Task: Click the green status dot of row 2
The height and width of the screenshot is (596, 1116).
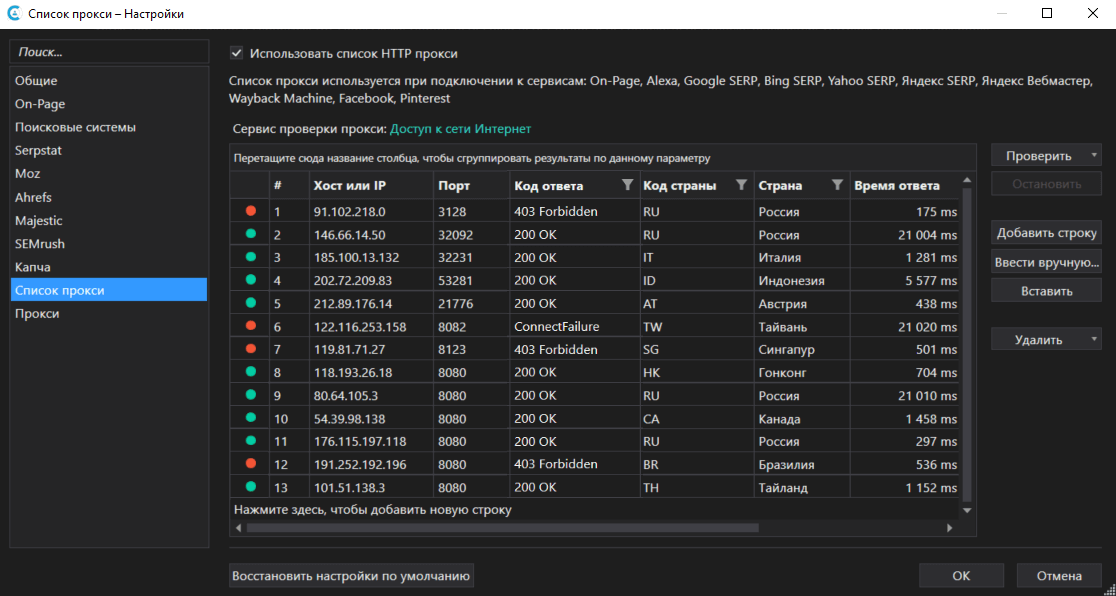Action: tap(251, 234)
